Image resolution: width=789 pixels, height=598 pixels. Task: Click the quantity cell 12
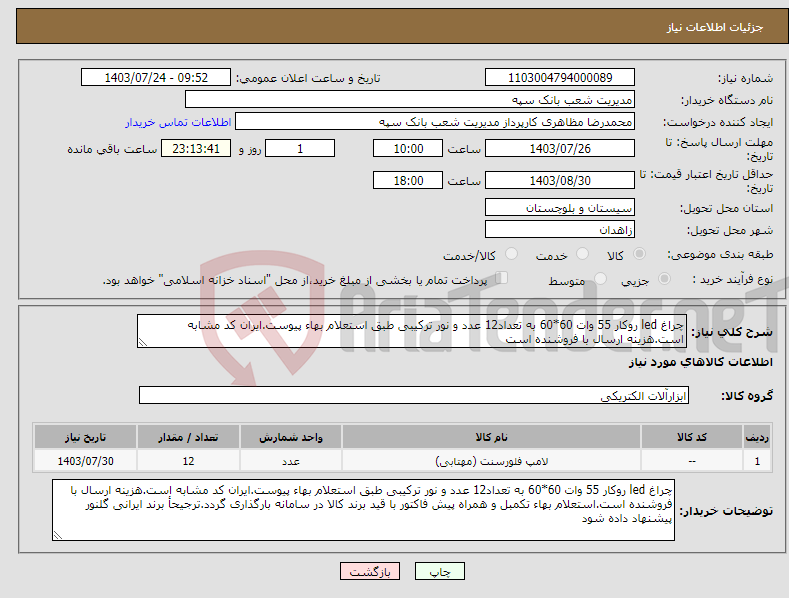(x=188, y=461)
